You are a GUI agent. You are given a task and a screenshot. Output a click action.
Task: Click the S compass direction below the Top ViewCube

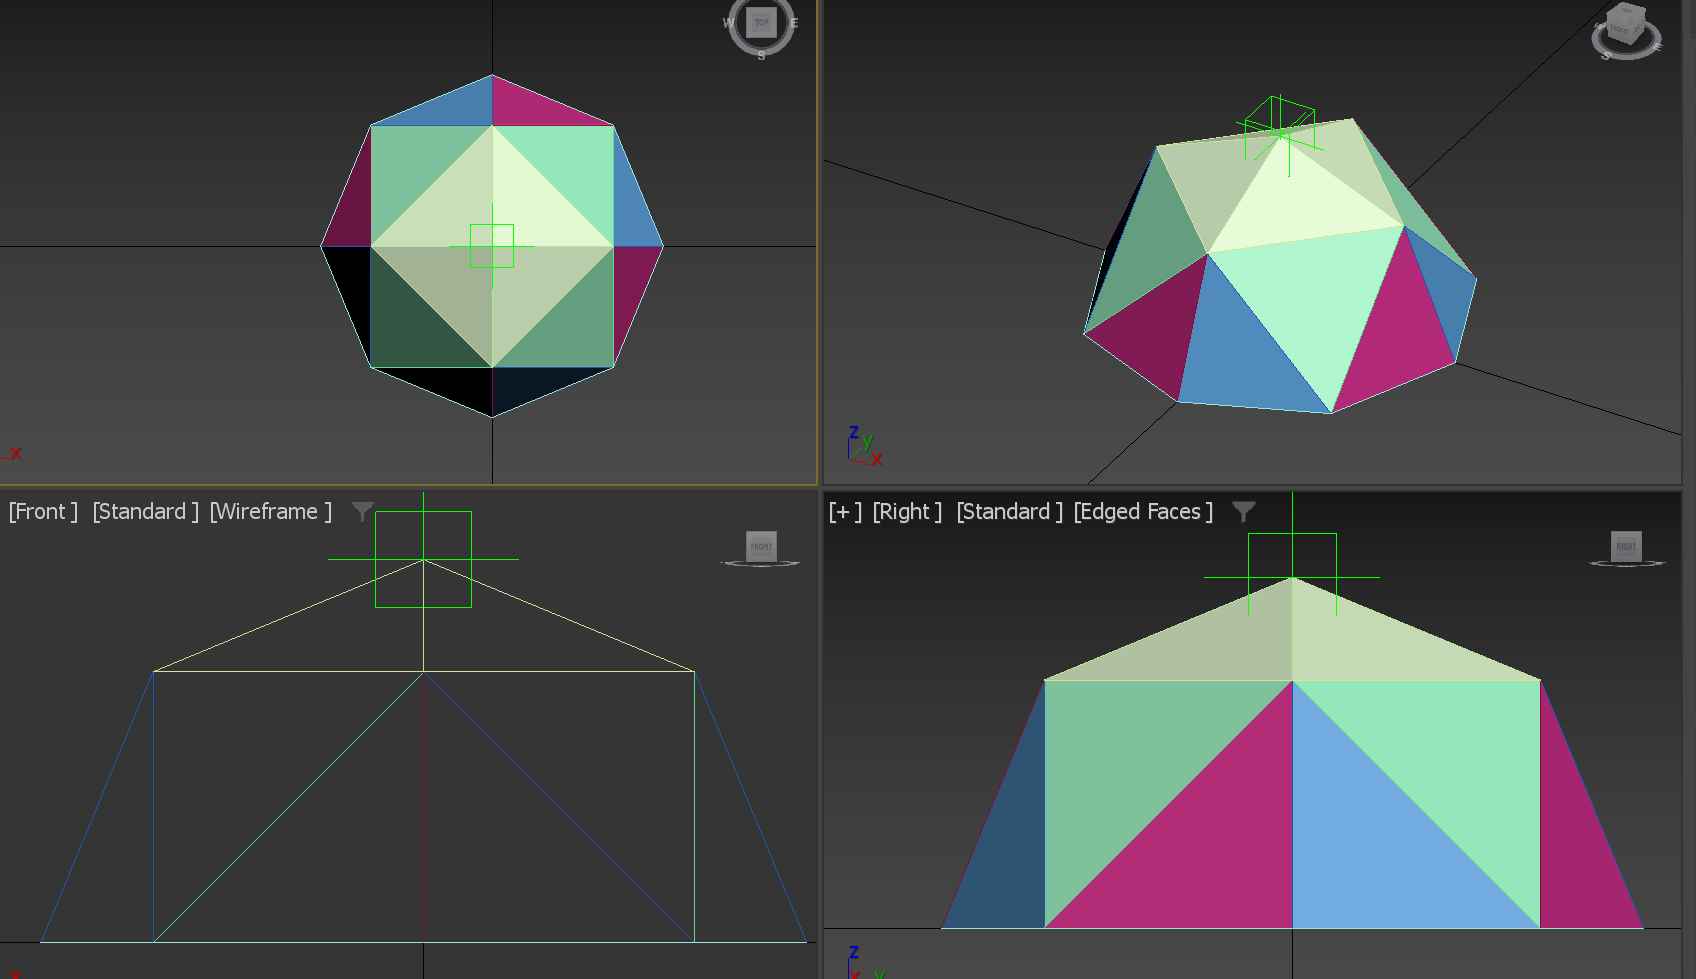(x=762, y=57)
